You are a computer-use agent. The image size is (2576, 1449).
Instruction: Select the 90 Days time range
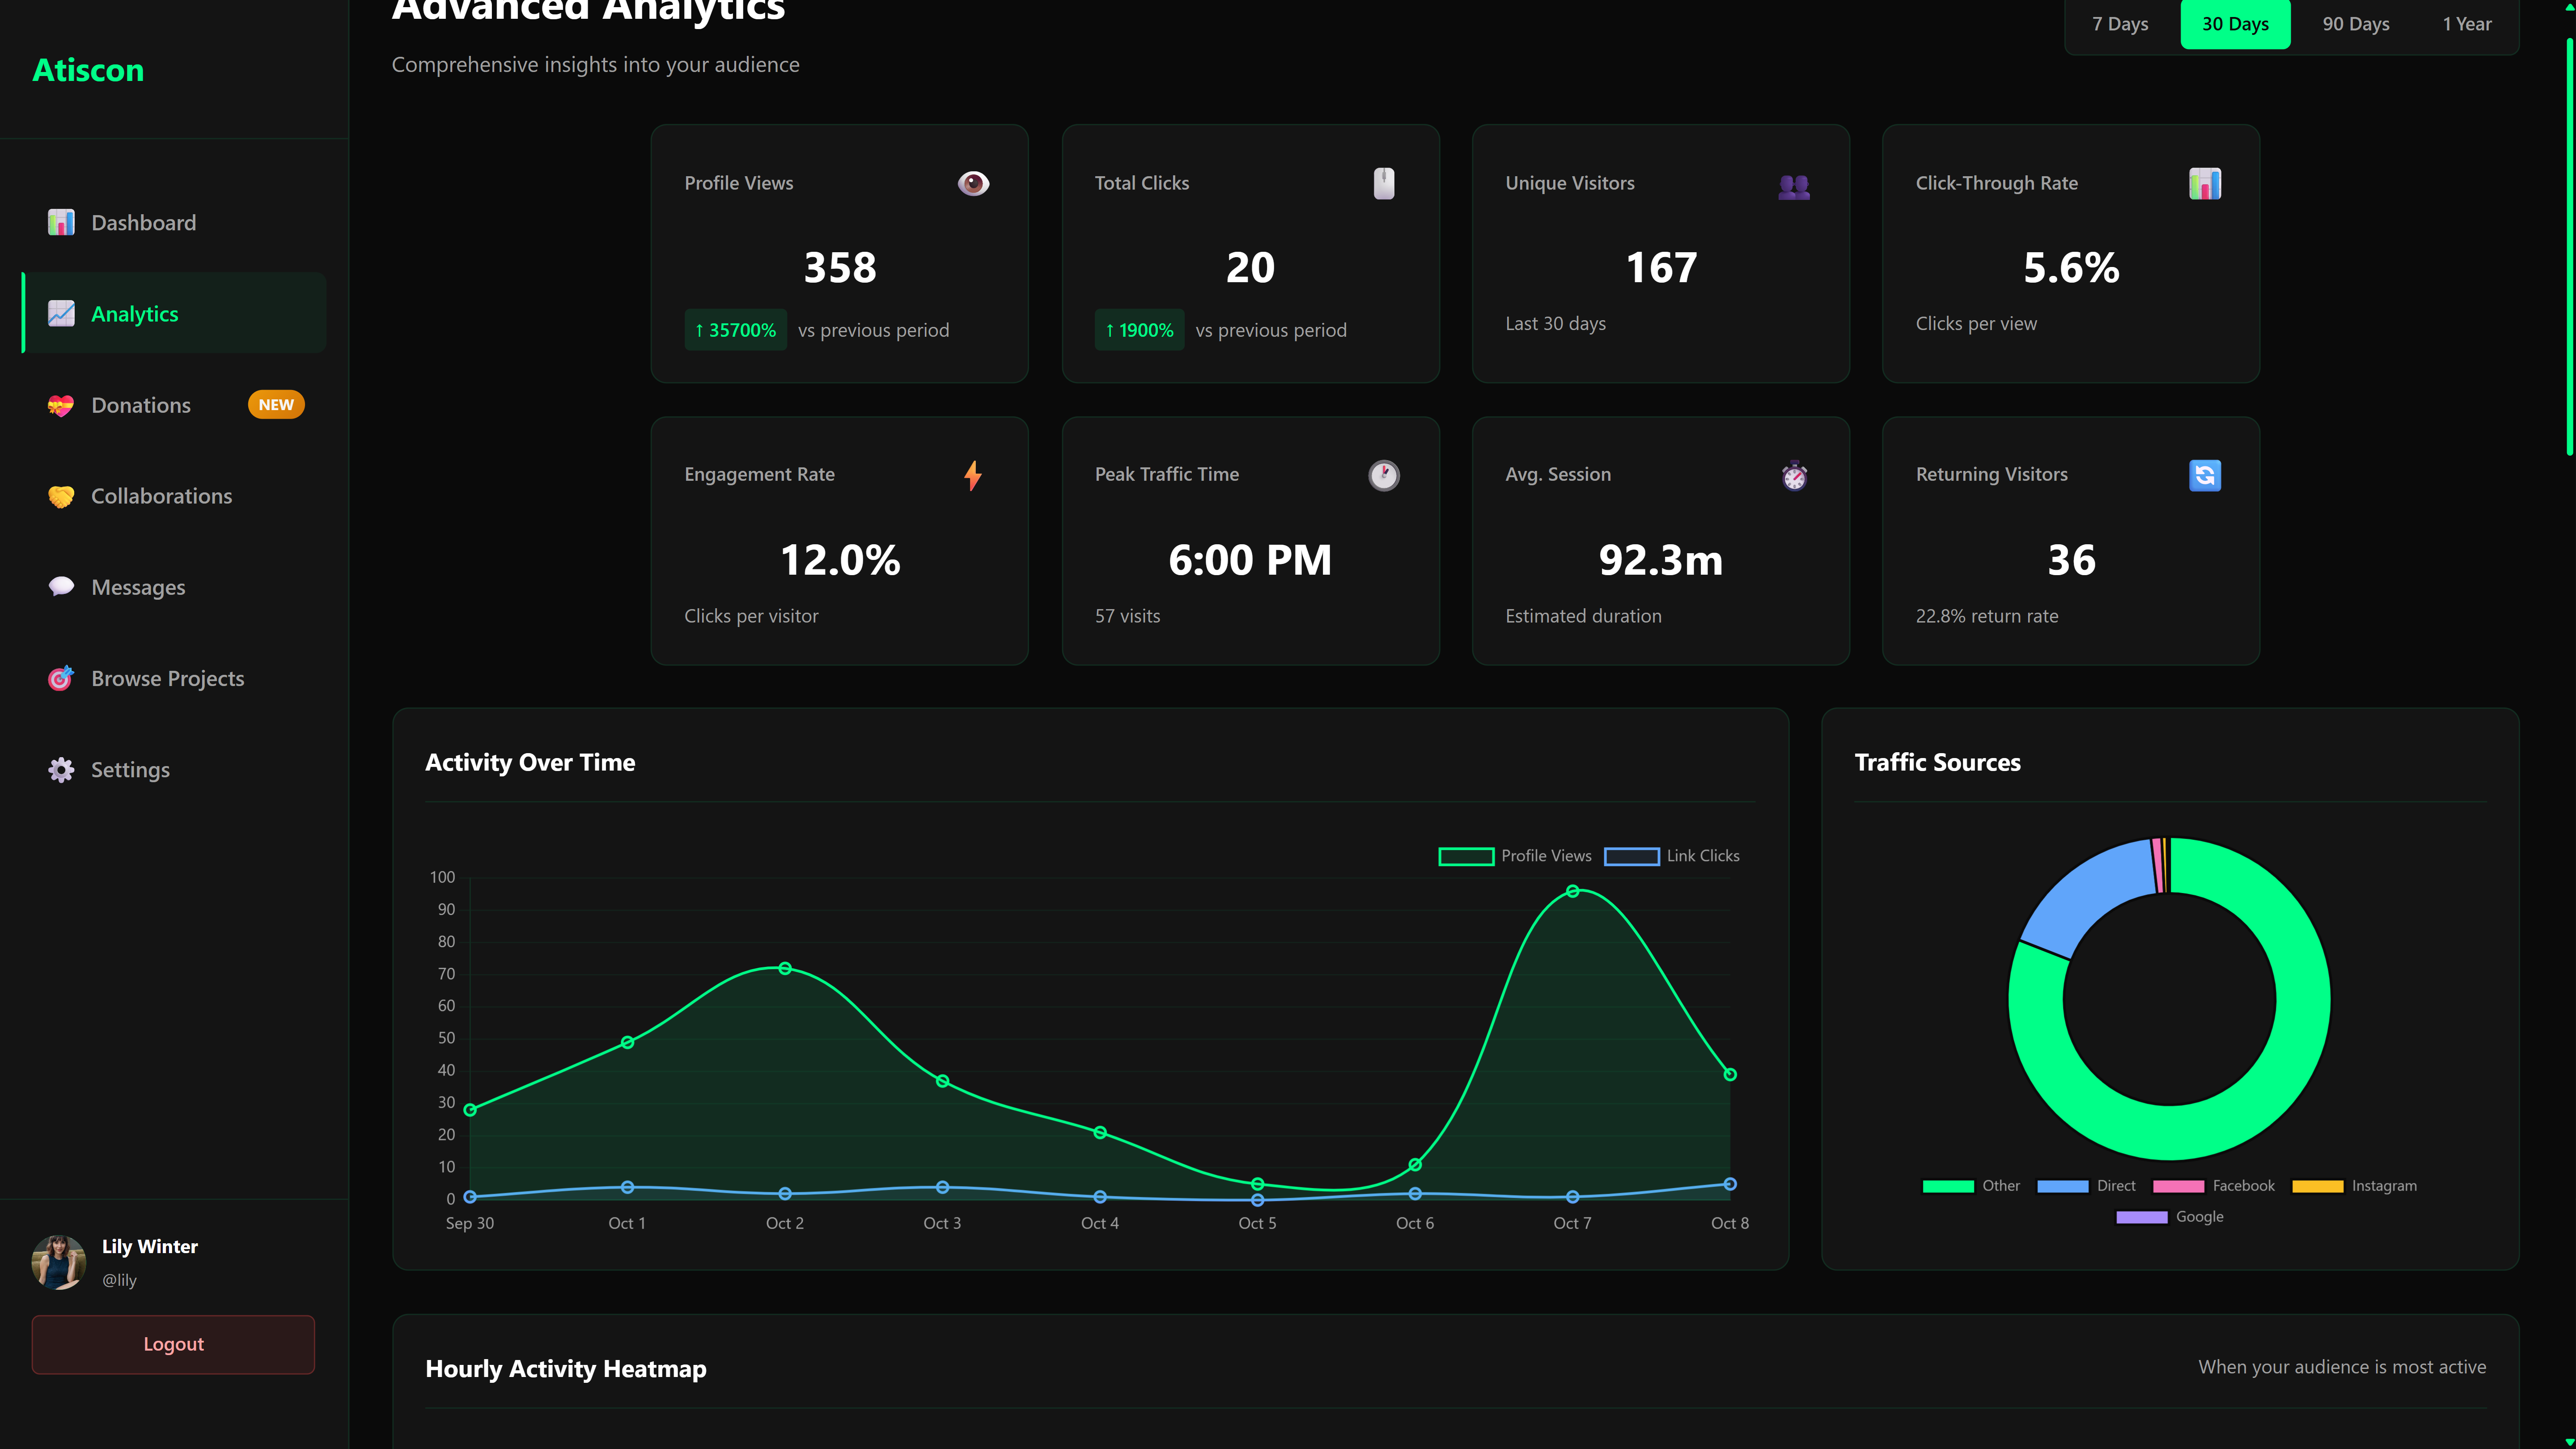tap(2355, 24)
